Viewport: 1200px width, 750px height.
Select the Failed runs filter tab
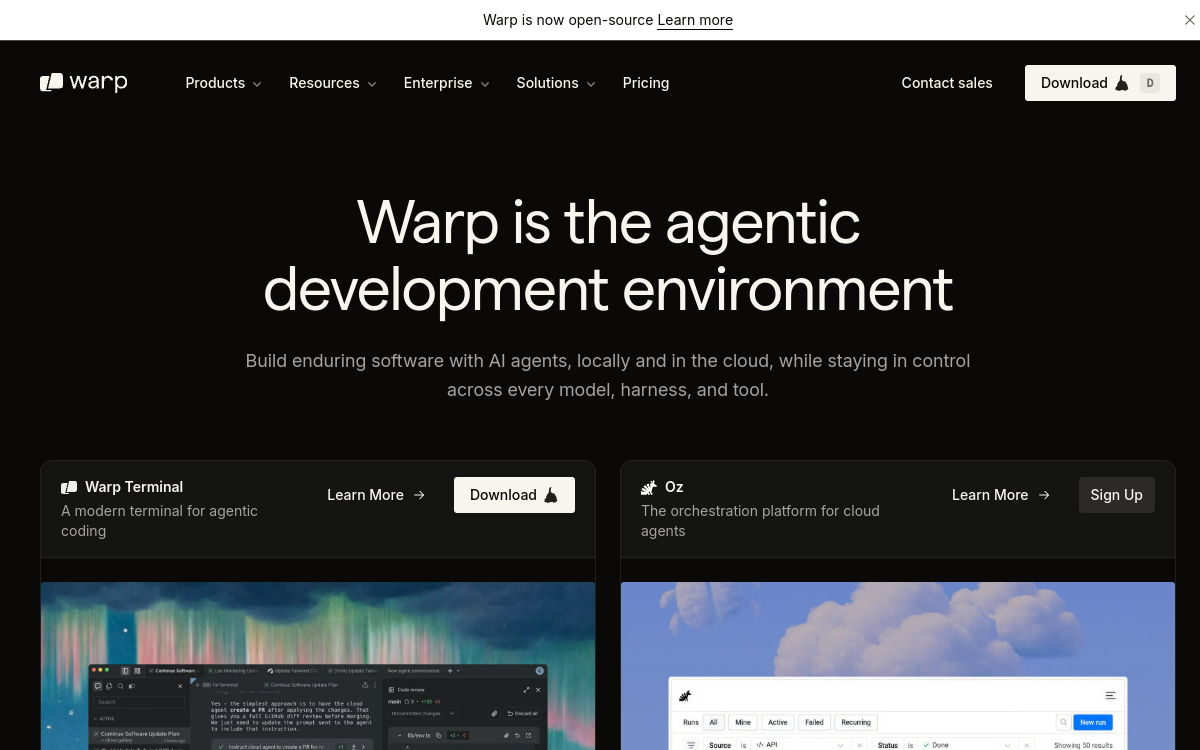coord(814,722)
